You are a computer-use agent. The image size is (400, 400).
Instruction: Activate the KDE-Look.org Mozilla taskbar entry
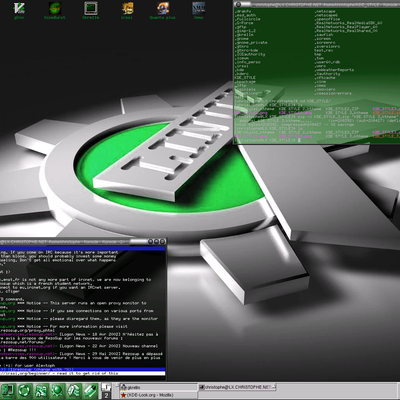(x=159, y=395)
